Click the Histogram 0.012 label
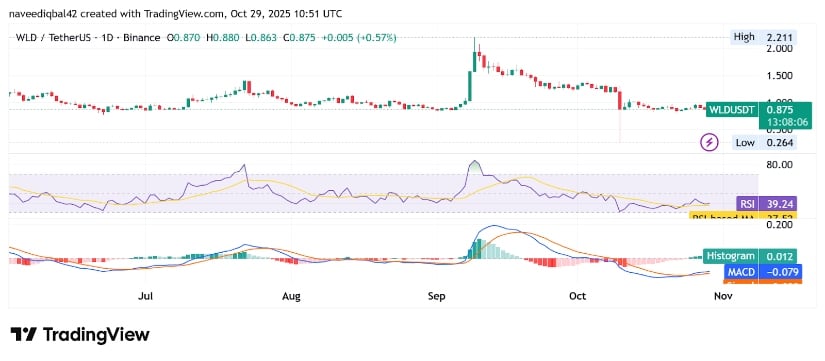Viewport: 825px width, 361px height. tap(751, 256)
